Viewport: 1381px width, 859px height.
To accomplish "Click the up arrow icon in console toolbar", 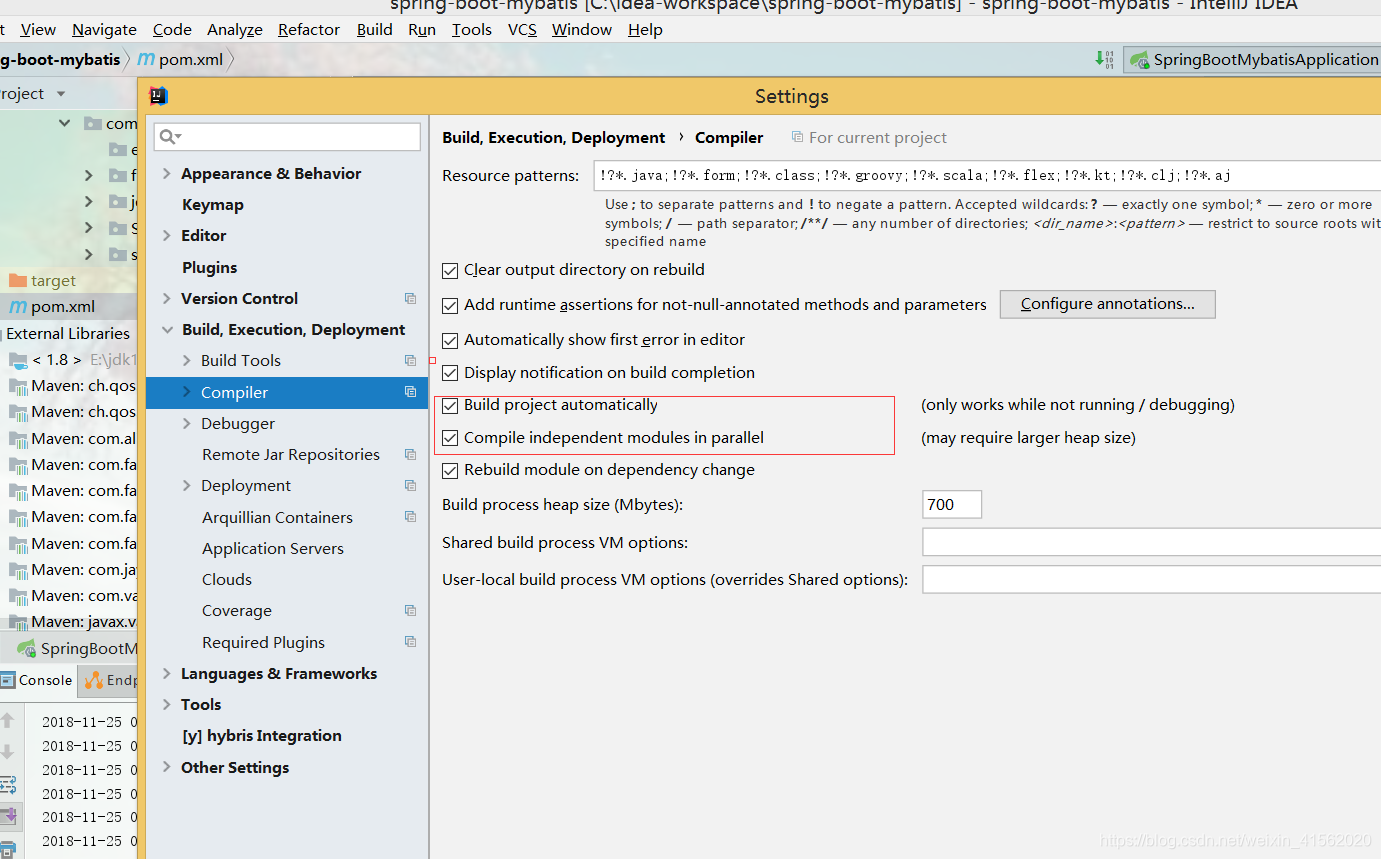I will point(7,720).
